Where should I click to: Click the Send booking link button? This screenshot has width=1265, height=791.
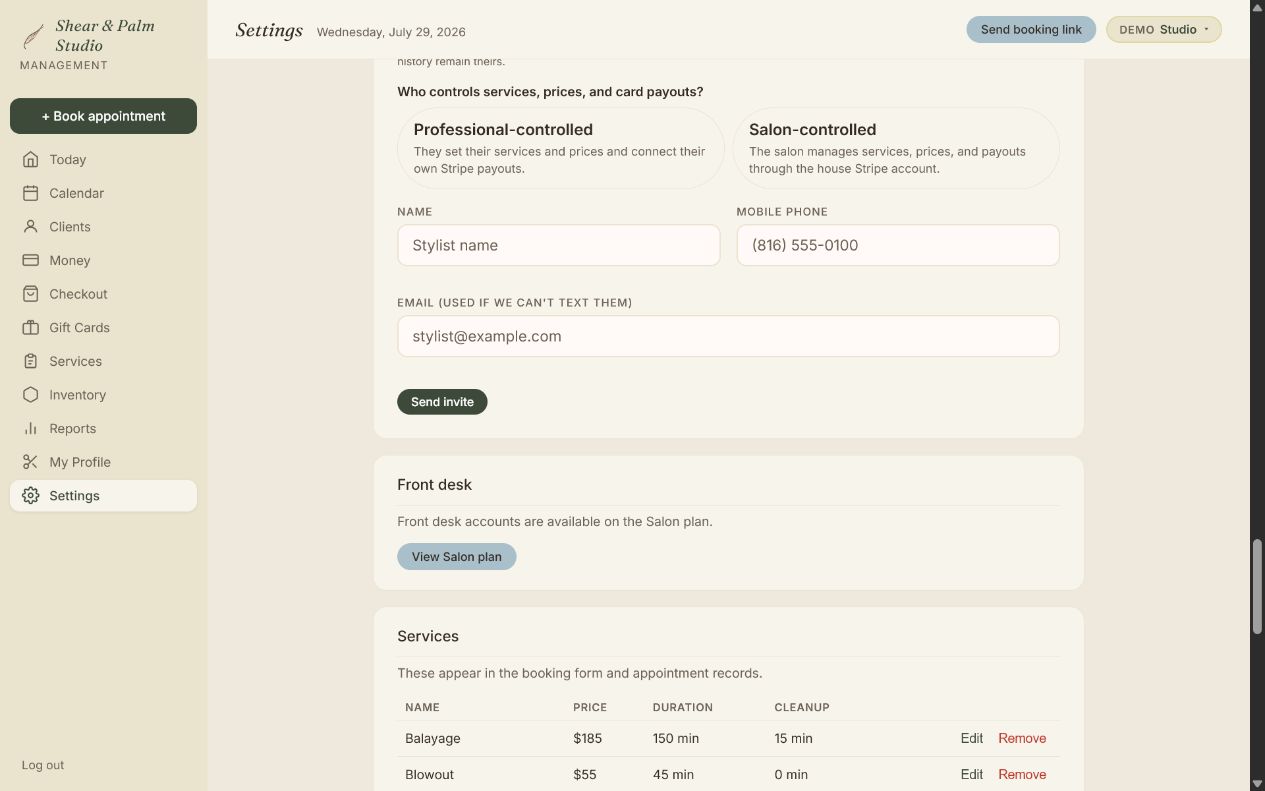(x=1031, y=29)
